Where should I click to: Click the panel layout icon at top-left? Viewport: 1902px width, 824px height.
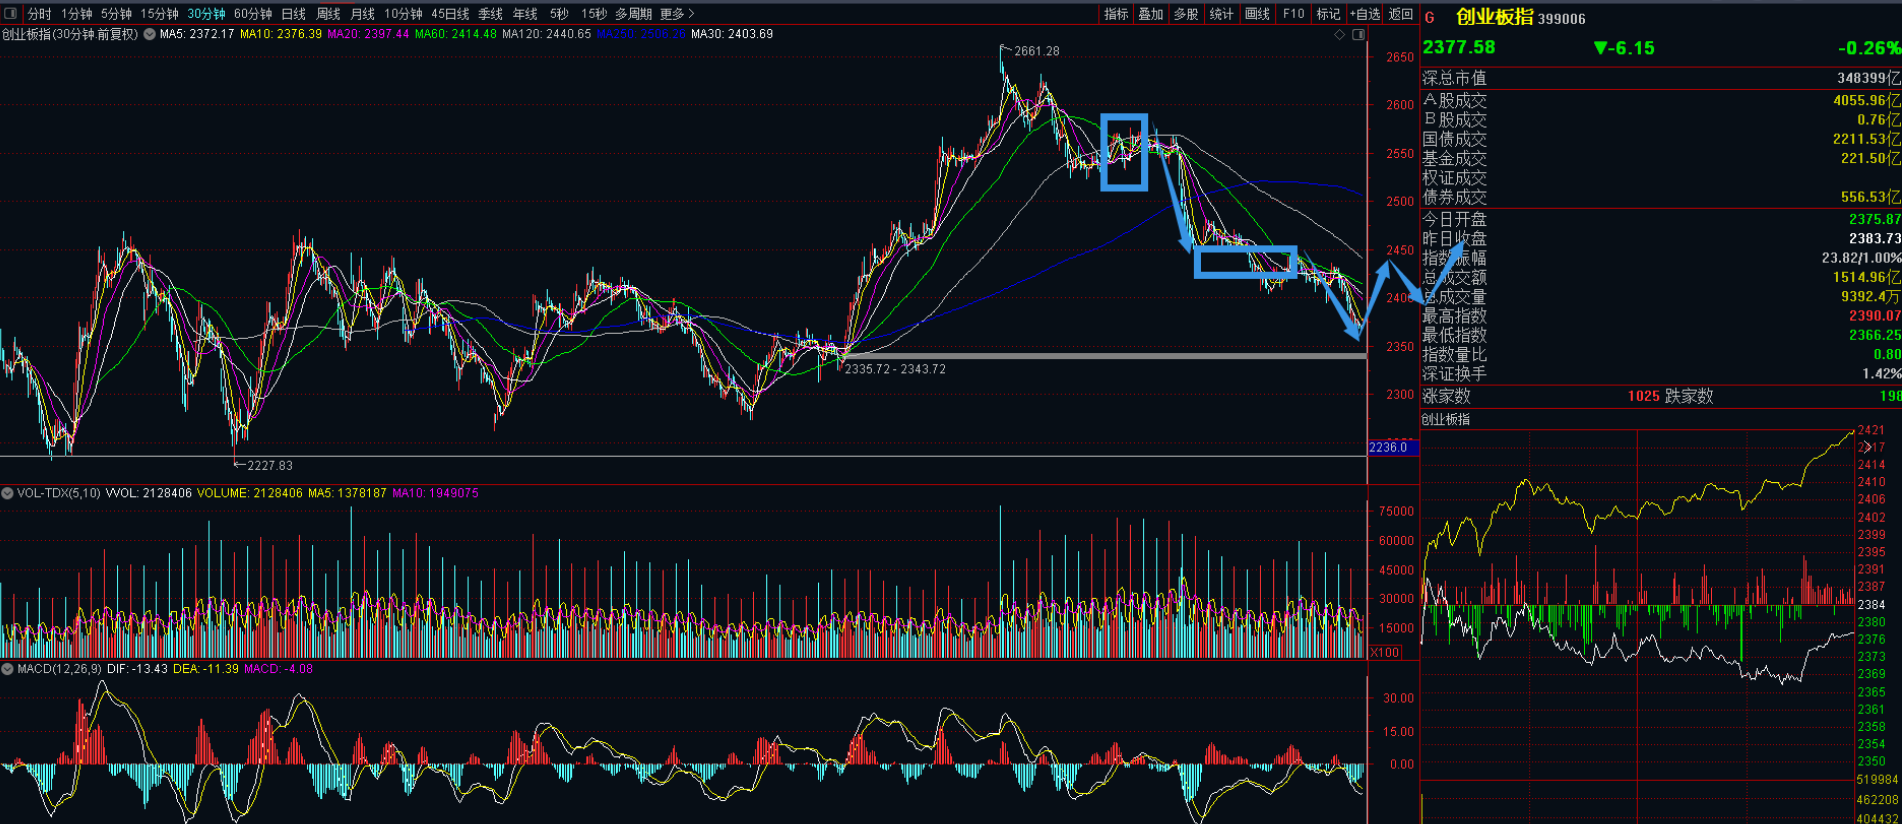[11, 13]
